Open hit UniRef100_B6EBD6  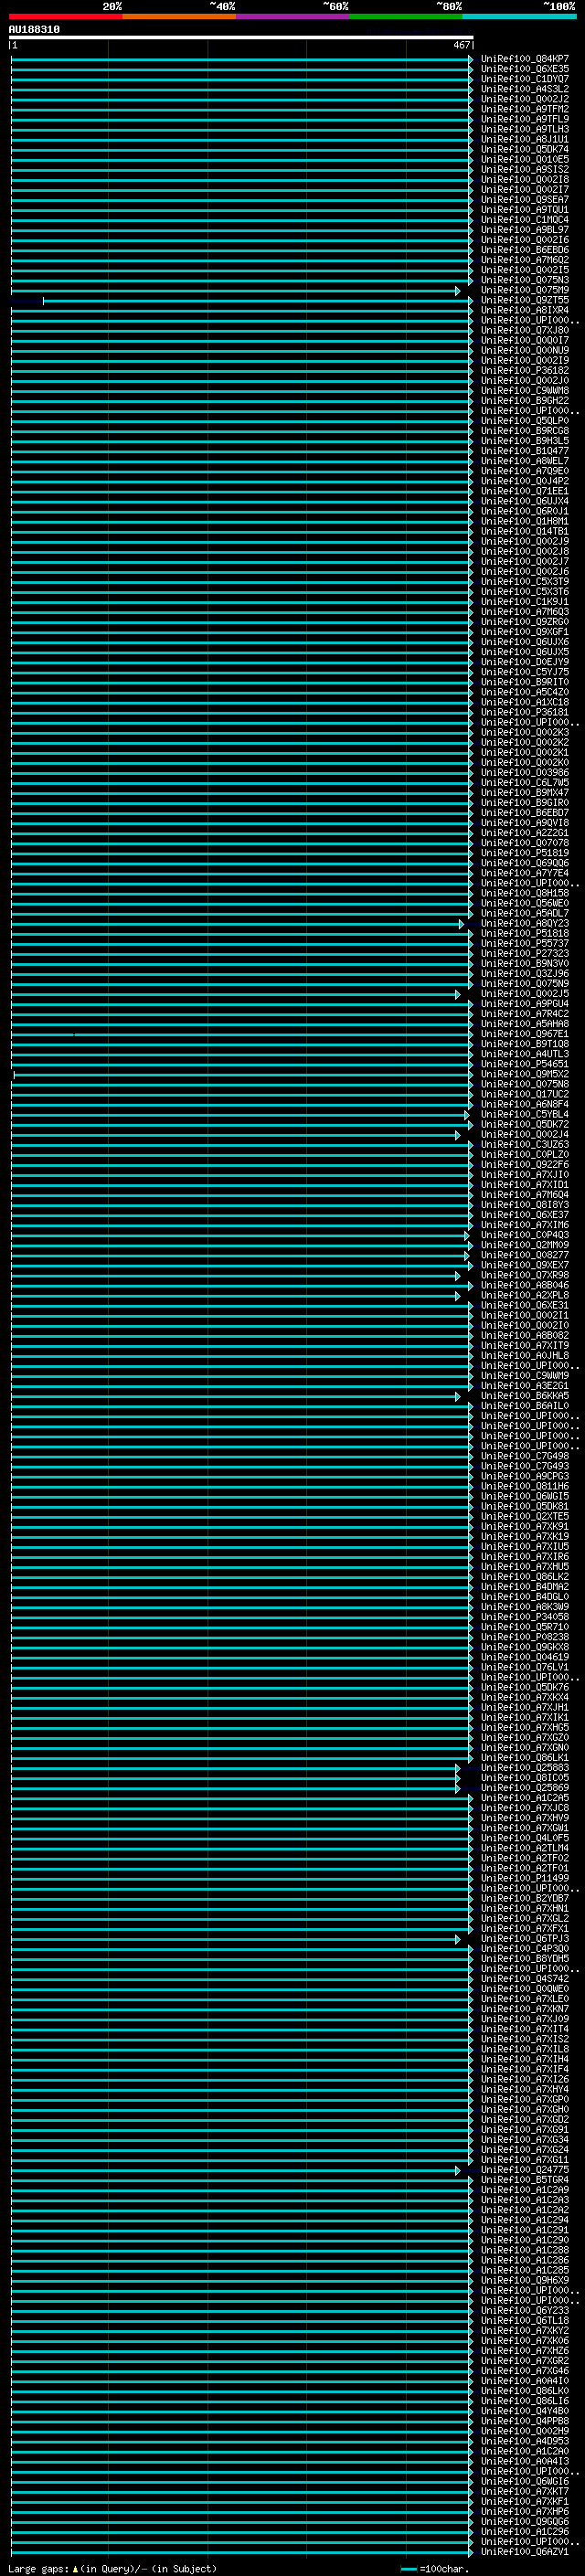pyautogui.click(x=524, y=250)
